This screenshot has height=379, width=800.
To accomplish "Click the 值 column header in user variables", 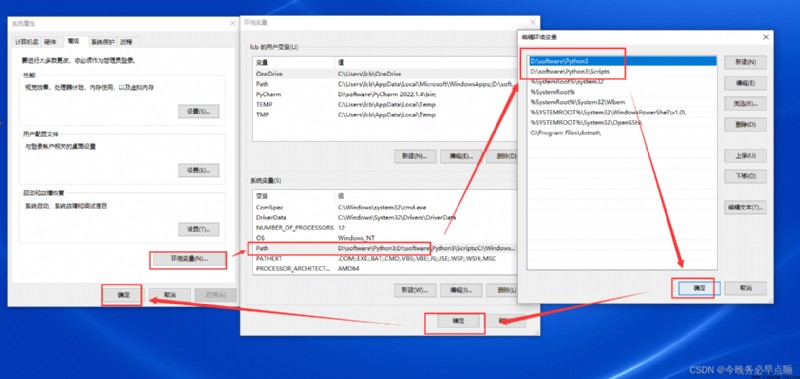I will 426,62.
